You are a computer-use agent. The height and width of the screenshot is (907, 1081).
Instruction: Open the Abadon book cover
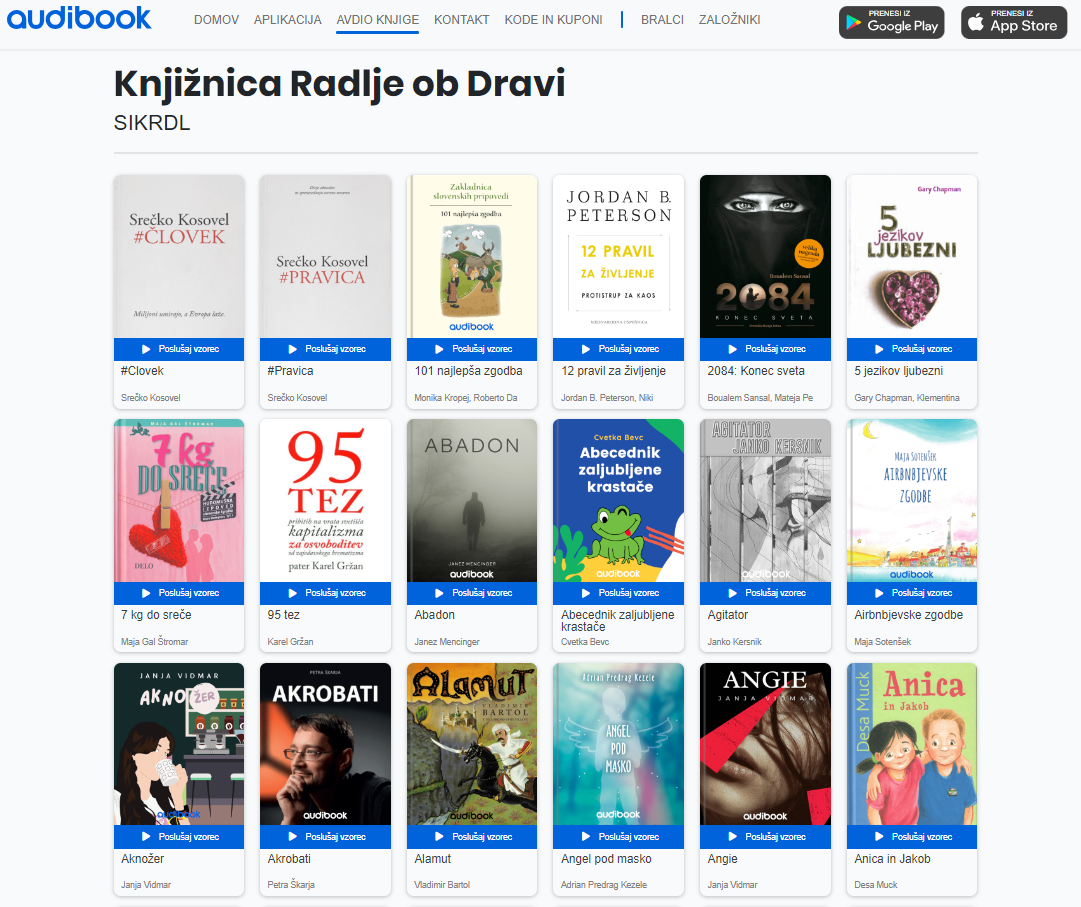click(x=472, y=500)
